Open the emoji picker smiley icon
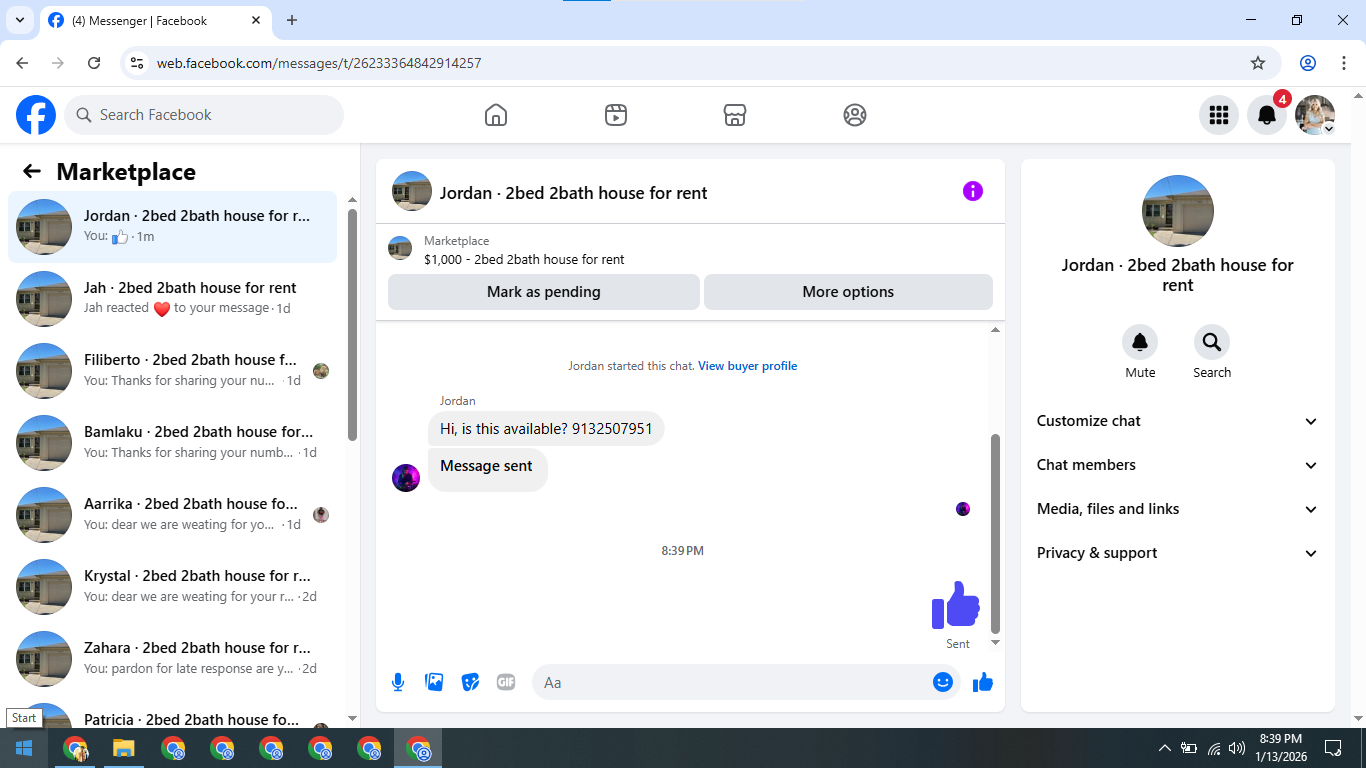Viewport: 1366px width, 768px height. click(942, 682)
